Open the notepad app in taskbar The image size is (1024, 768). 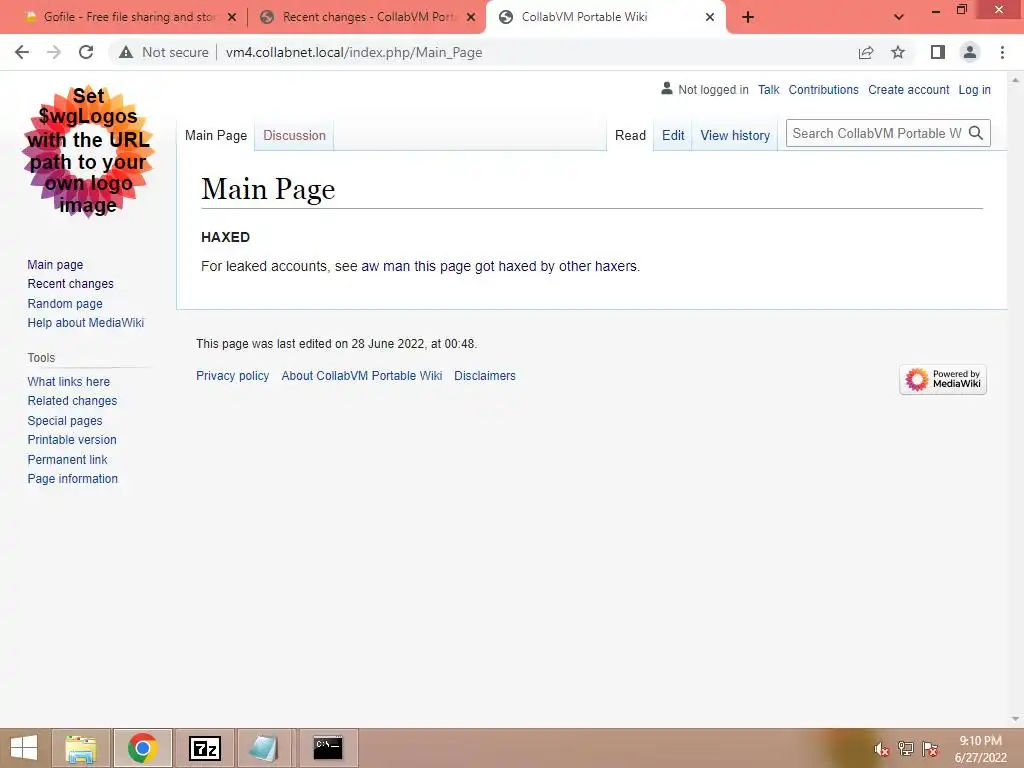coord(264,748)
